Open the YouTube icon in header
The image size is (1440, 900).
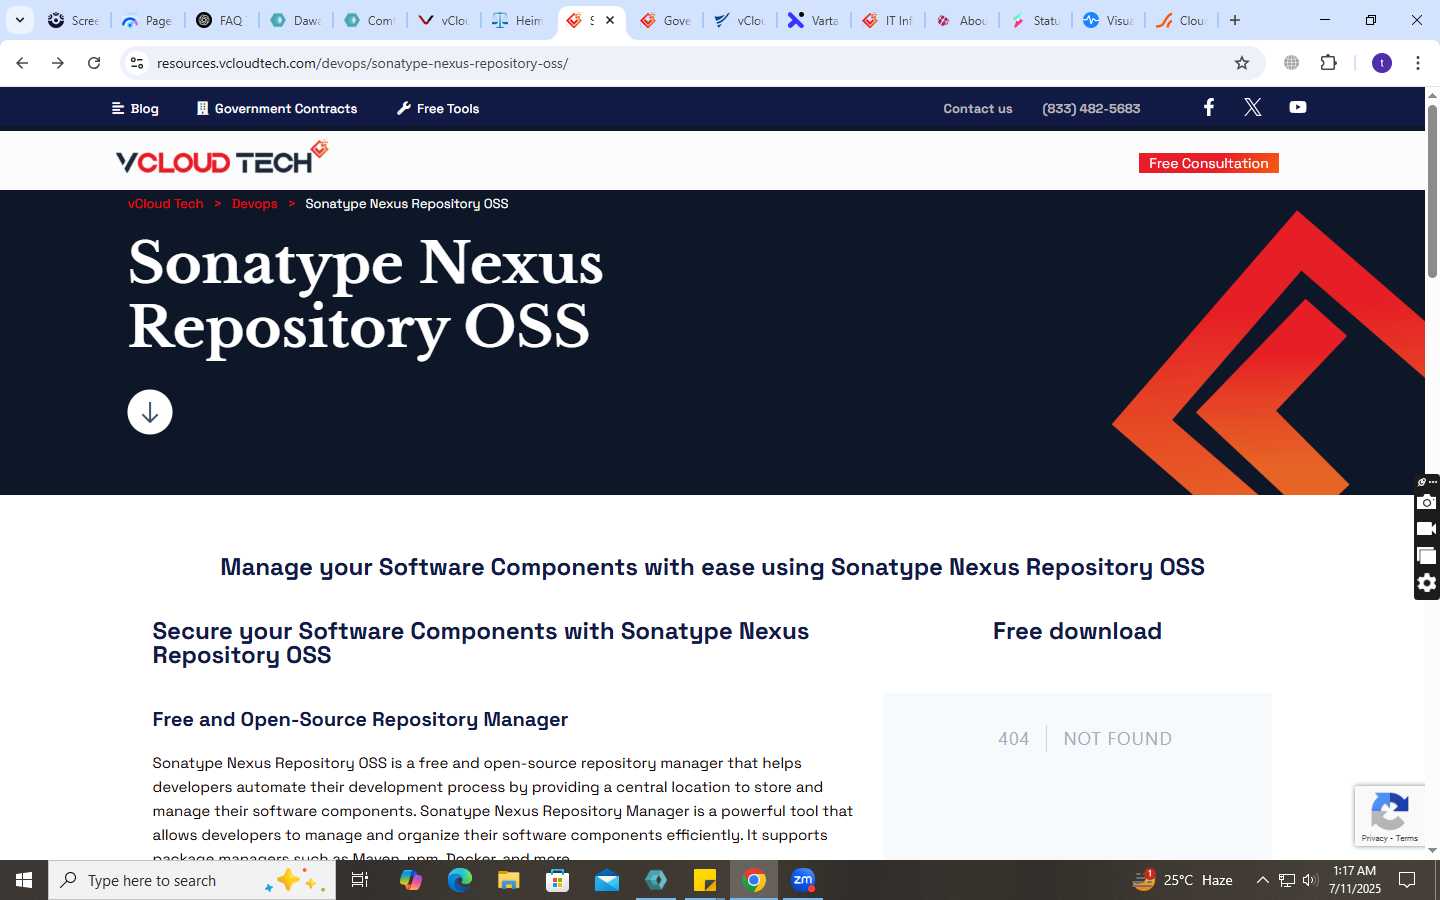coord(1298,107)
